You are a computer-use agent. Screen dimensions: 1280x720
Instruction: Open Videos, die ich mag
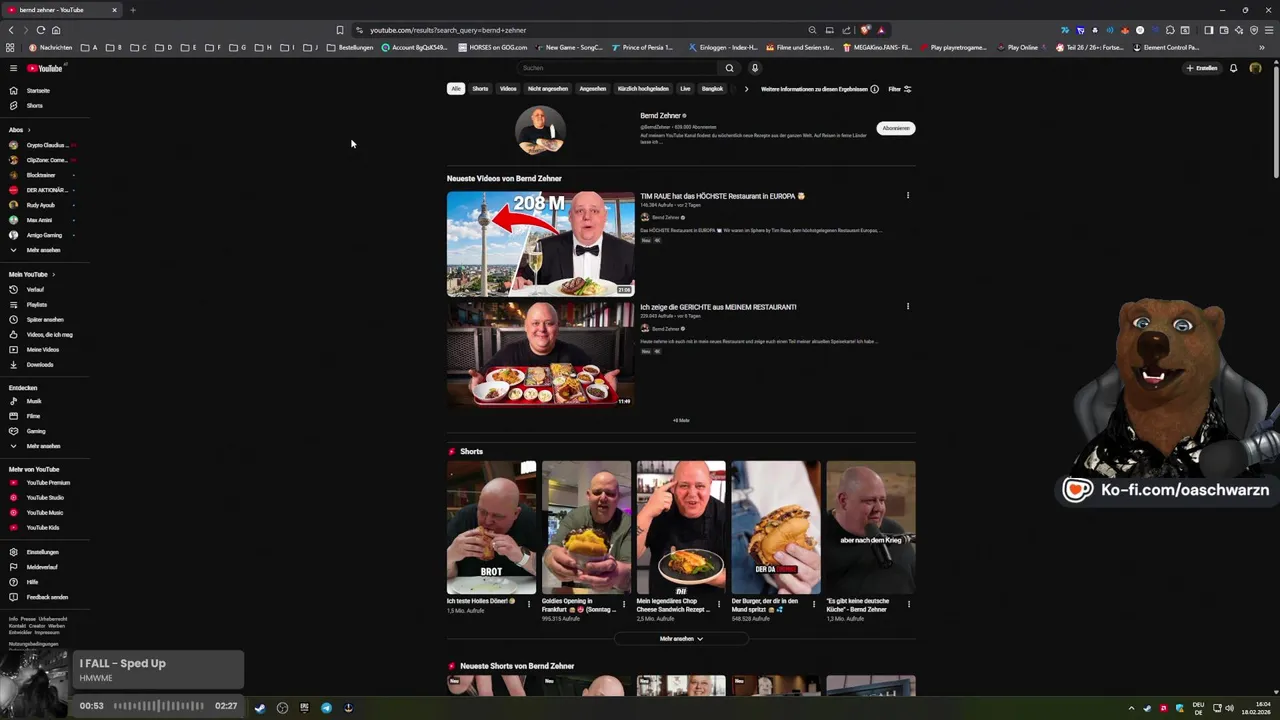49,334
